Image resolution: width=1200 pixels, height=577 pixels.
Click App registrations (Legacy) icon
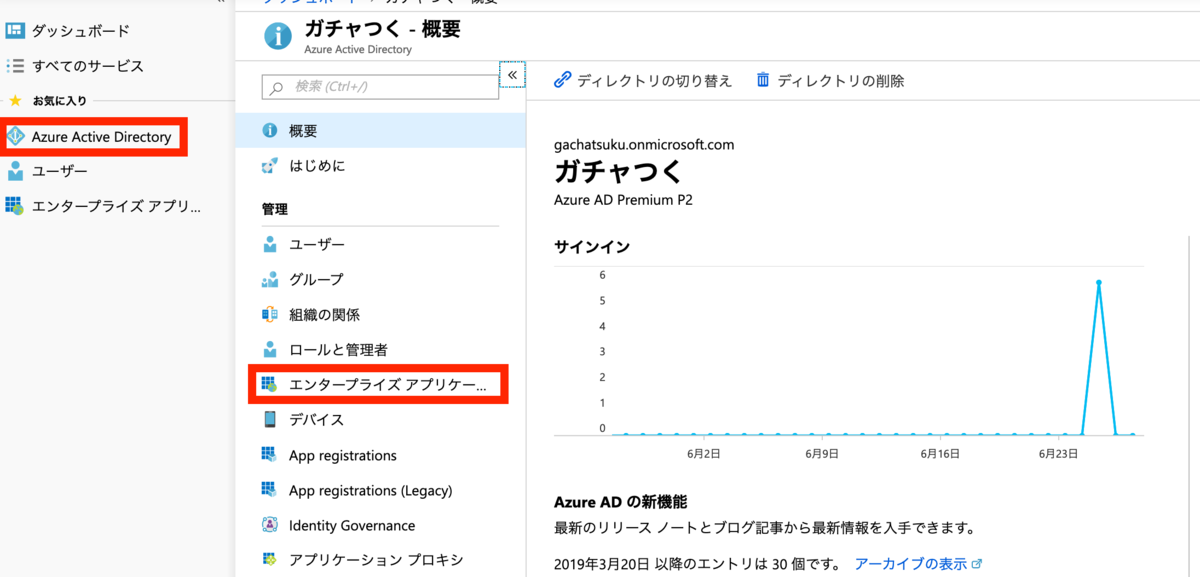269,490
